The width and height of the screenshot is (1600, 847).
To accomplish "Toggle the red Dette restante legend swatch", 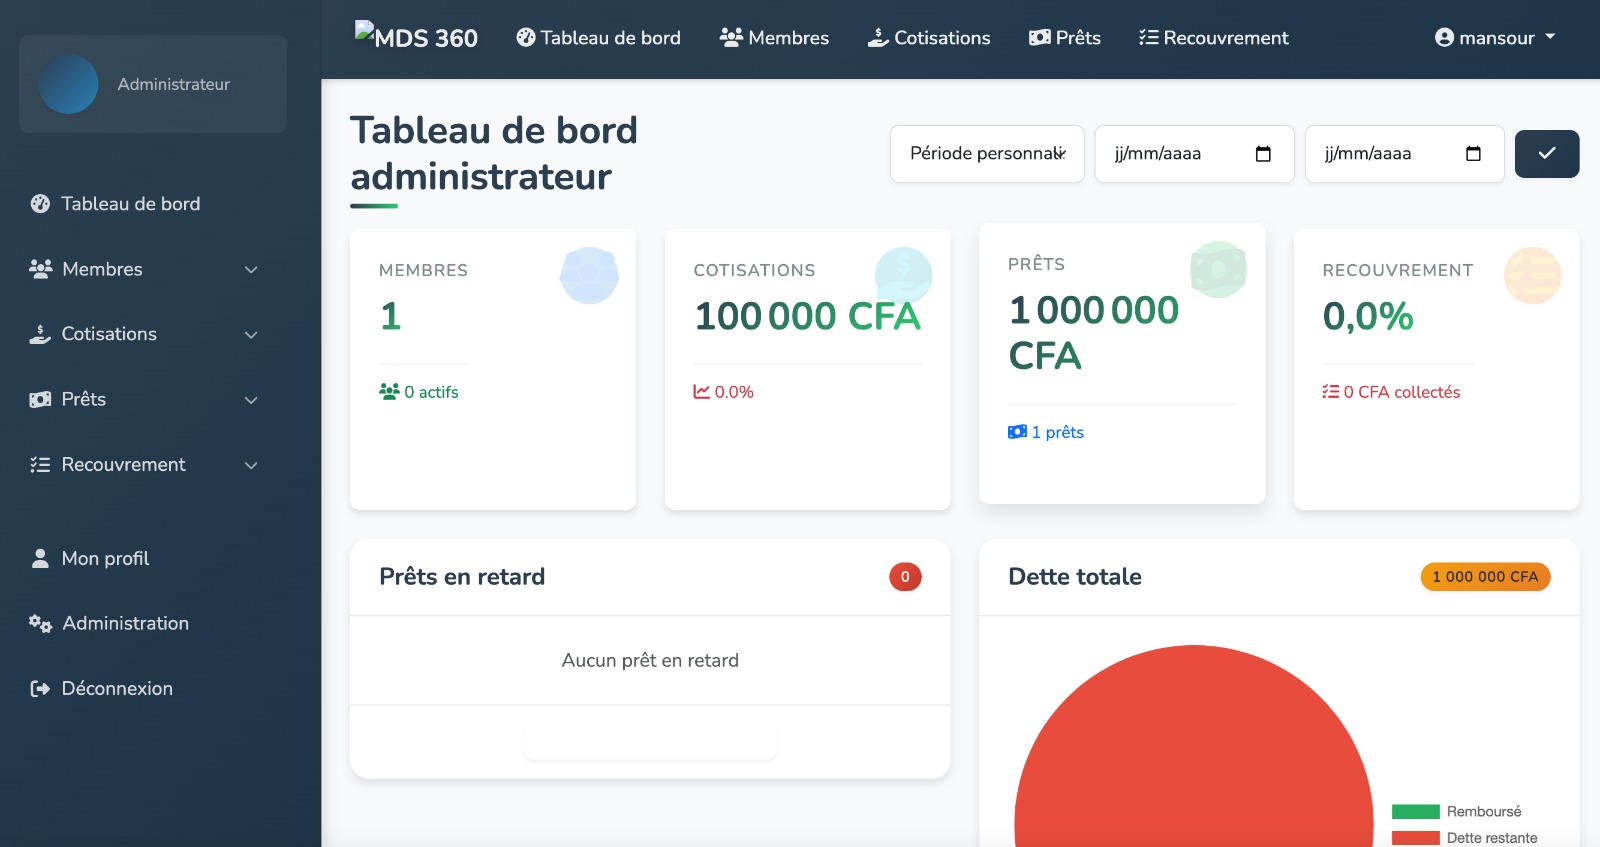I will [x=1415, y=838].
